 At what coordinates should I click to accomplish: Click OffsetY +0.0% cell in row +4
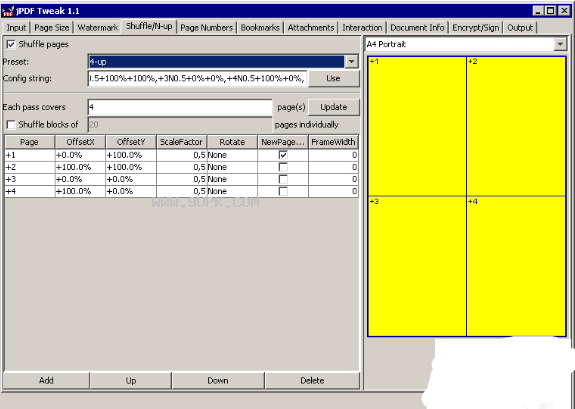[131, 191]
